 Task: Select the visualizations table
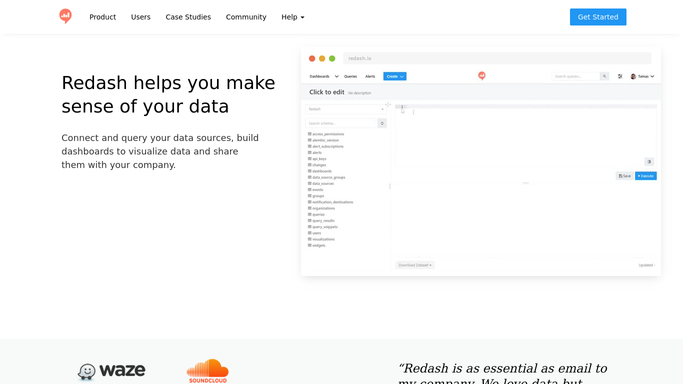tap(323, 239)
